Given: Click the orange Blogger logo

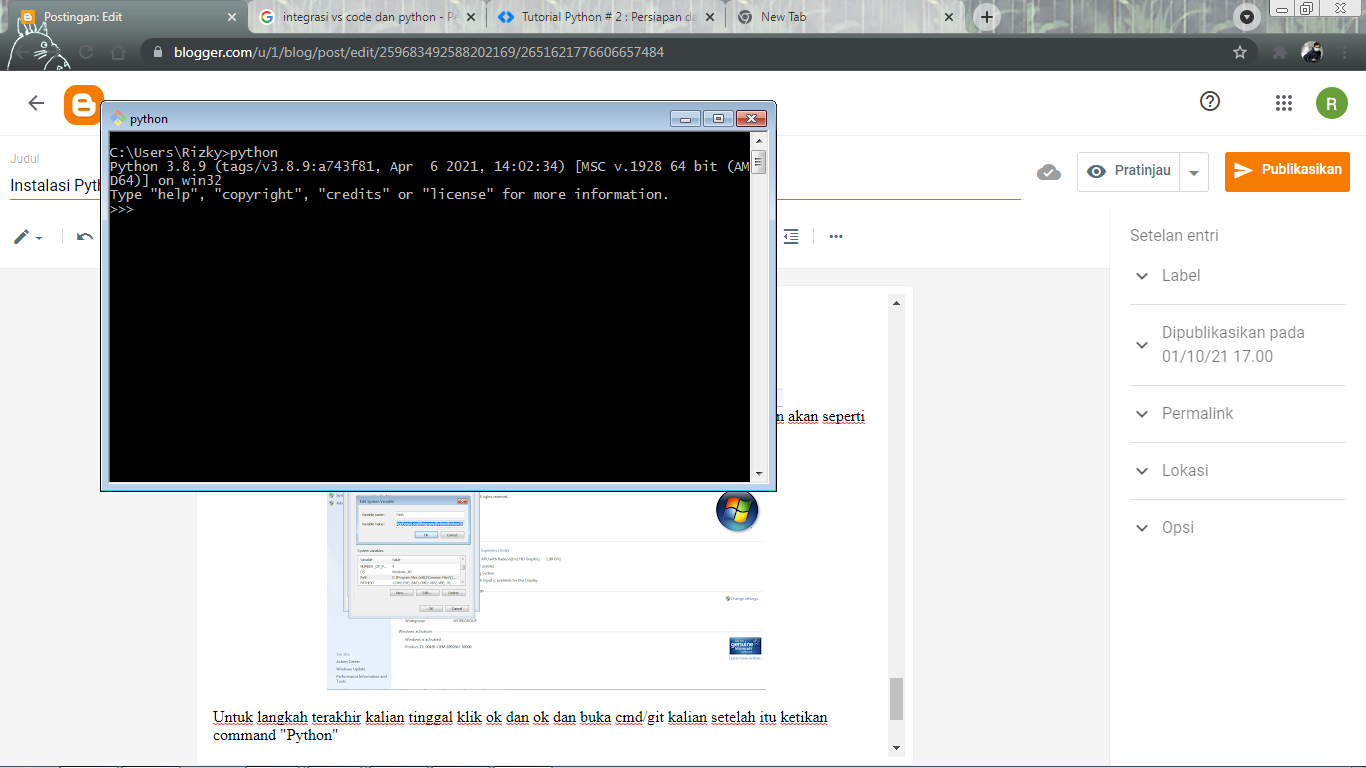Looking at the screenshot, I should (x=84, y=105).
